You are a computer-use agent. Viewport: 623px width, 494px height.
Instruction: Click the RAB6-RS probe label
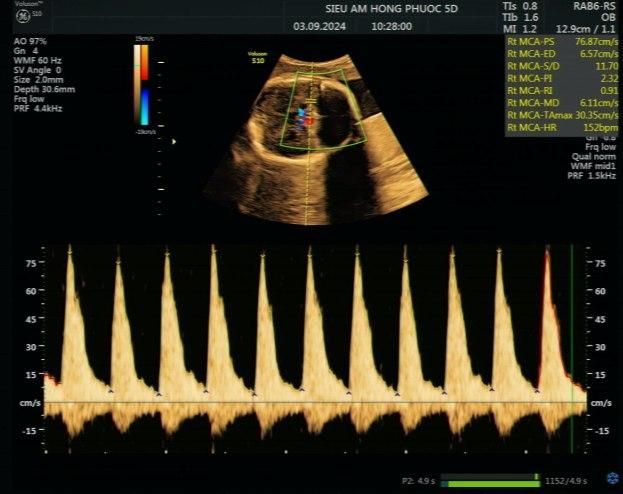[594, 6]
